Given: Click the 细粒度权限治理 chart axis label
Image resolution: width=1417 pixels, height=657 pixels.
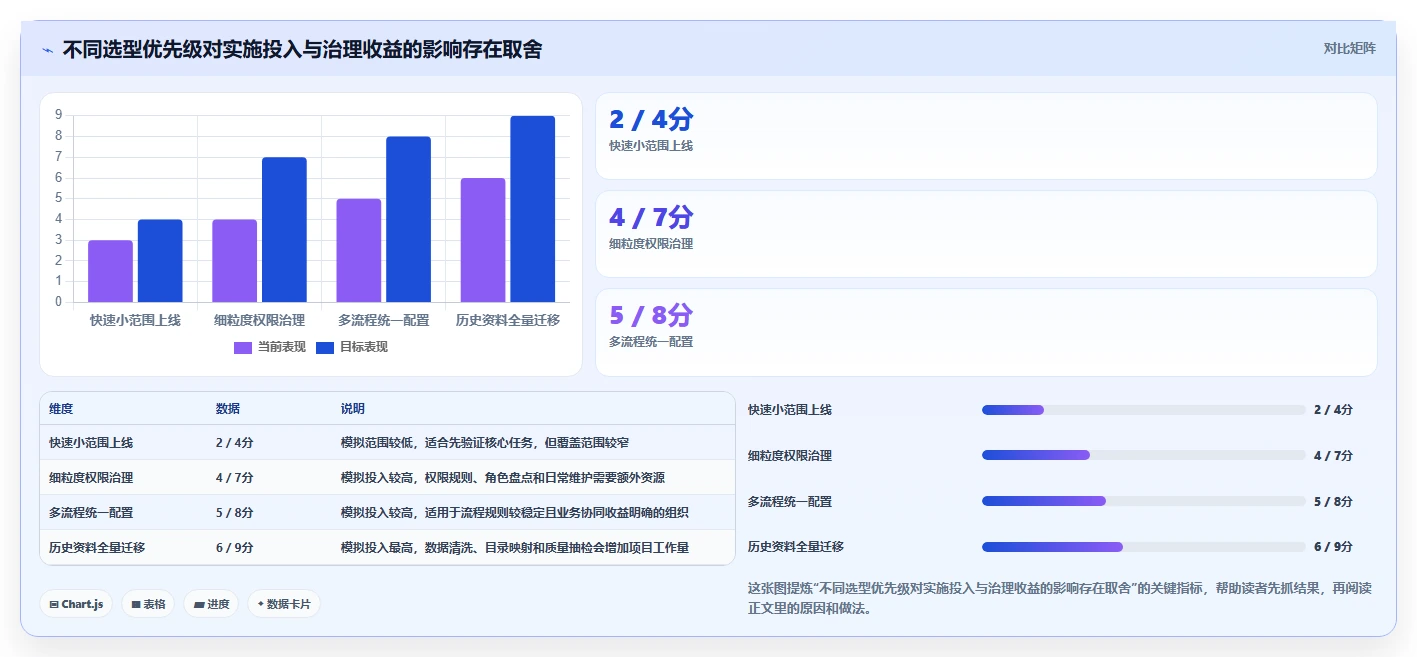Looking at the screenshot, I should 259,320.
